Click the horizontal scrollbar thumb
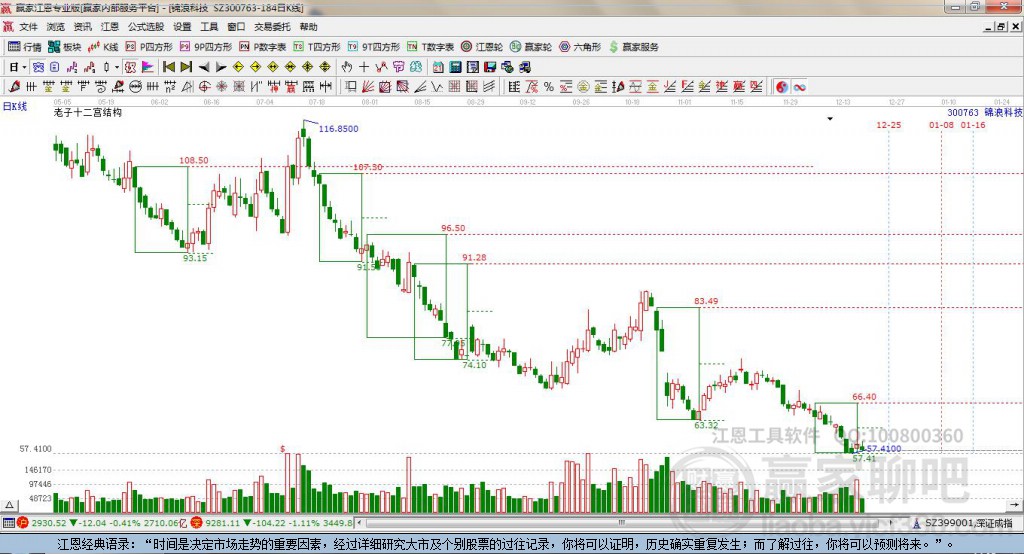The width and height of the screenshot is (1024, 554). (622, 523)
